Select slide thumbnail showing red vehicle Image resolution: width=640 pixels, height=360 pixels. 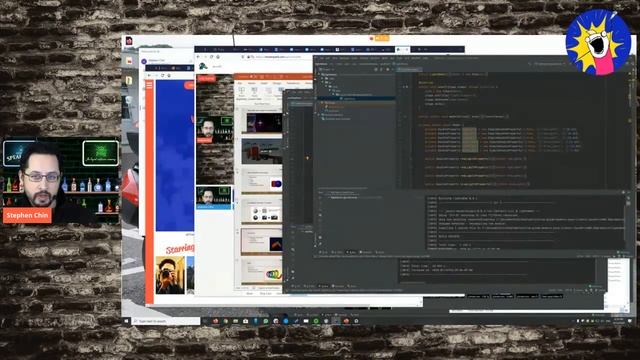262,151
